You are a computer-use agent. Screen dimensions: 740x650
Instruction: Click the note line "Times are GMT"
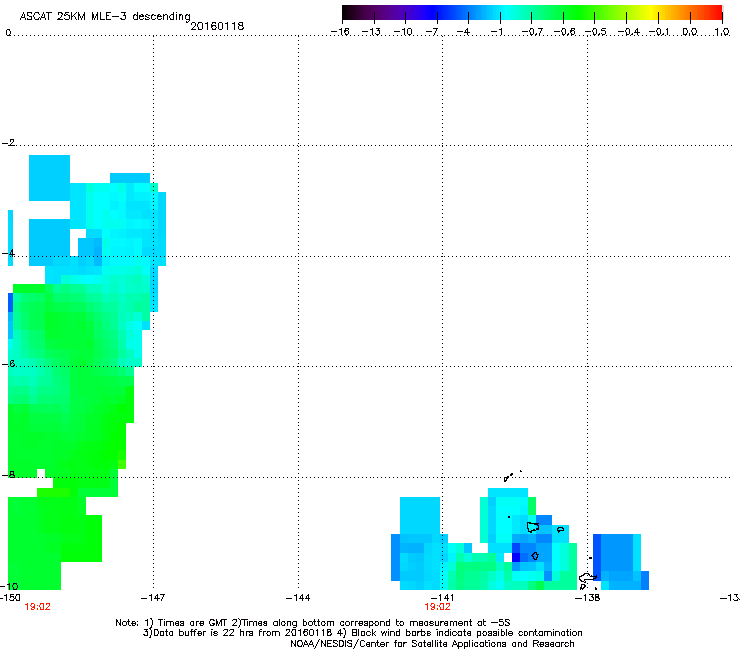click(x=313, y=623)
